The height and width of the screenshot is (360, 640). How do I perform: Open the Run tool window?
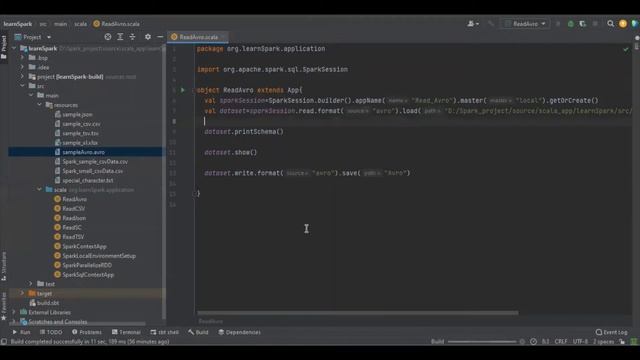coord(21,332)
